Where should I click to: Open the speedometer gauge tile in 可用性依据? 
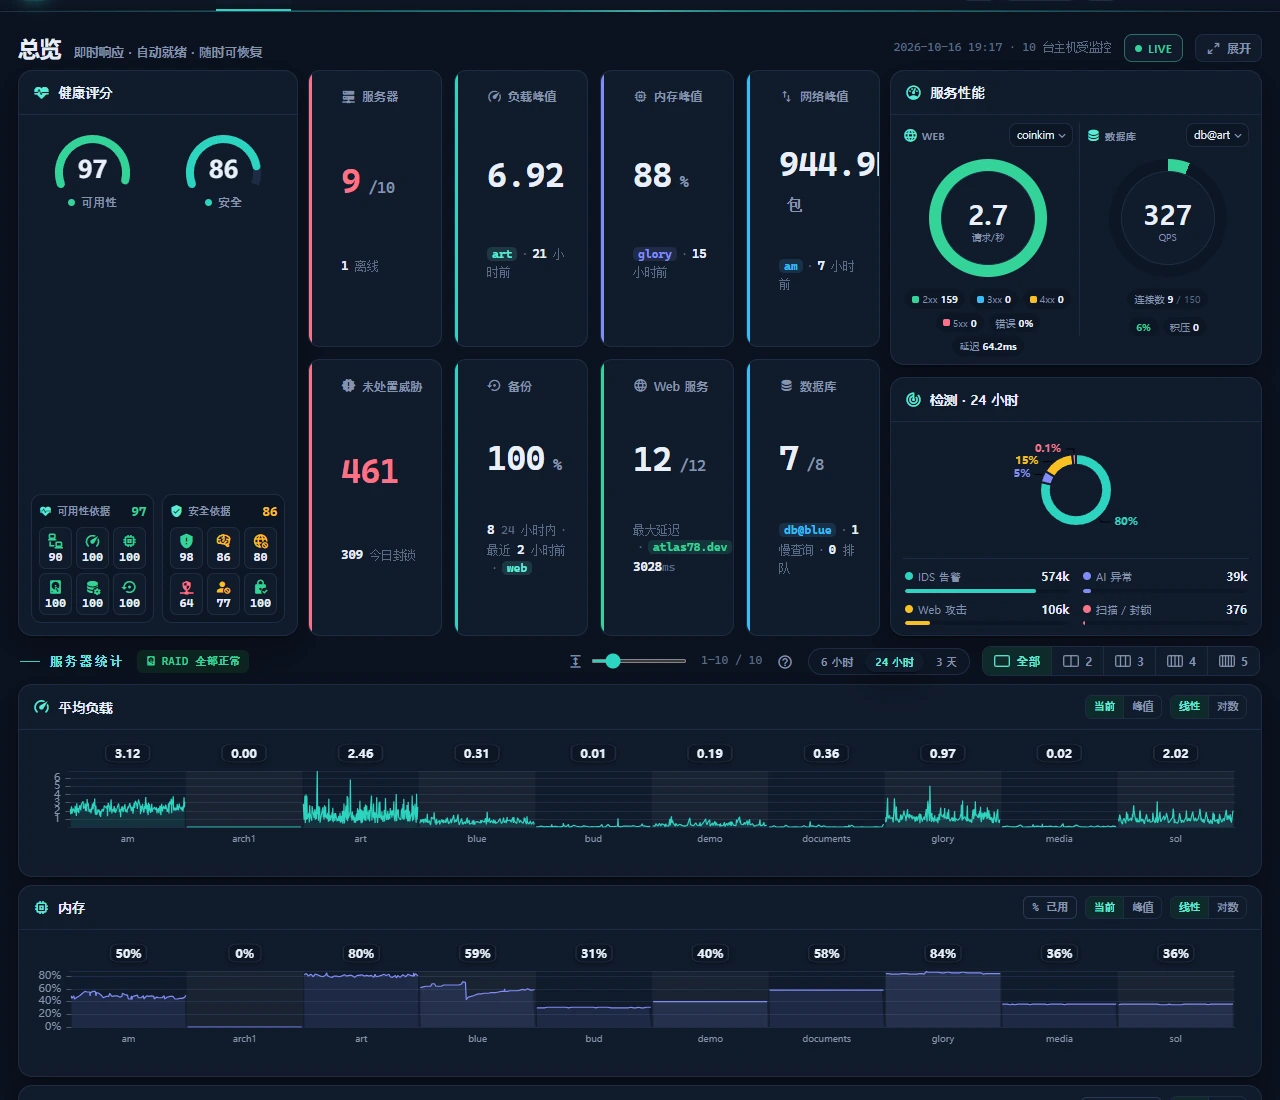[x=93, y=547]
